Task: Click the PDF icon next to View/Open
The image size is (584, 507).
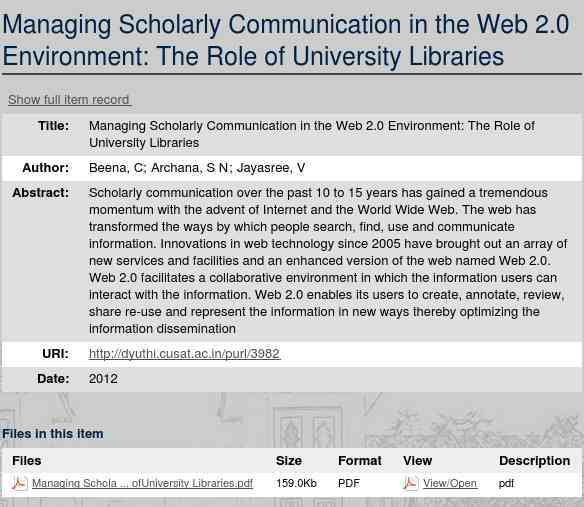Action: tap(410, 484)
